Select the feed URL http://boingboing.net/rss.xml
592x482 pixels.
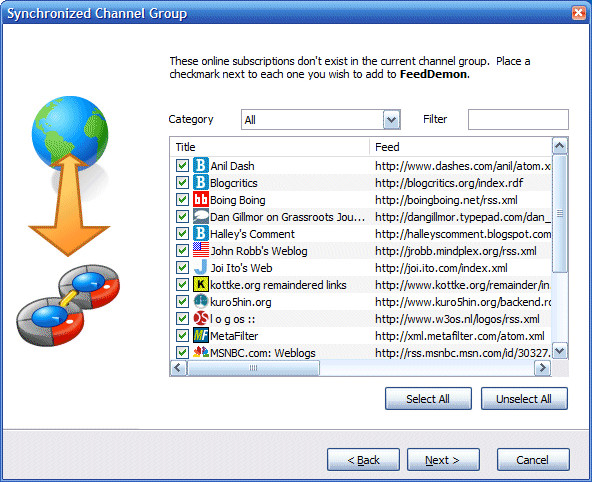pos(446,200)
